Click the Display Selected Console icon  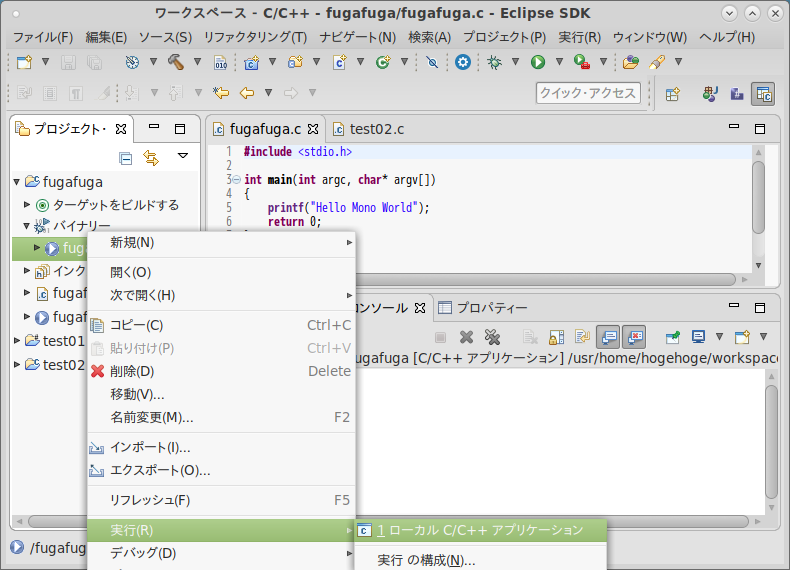[698, 337]
